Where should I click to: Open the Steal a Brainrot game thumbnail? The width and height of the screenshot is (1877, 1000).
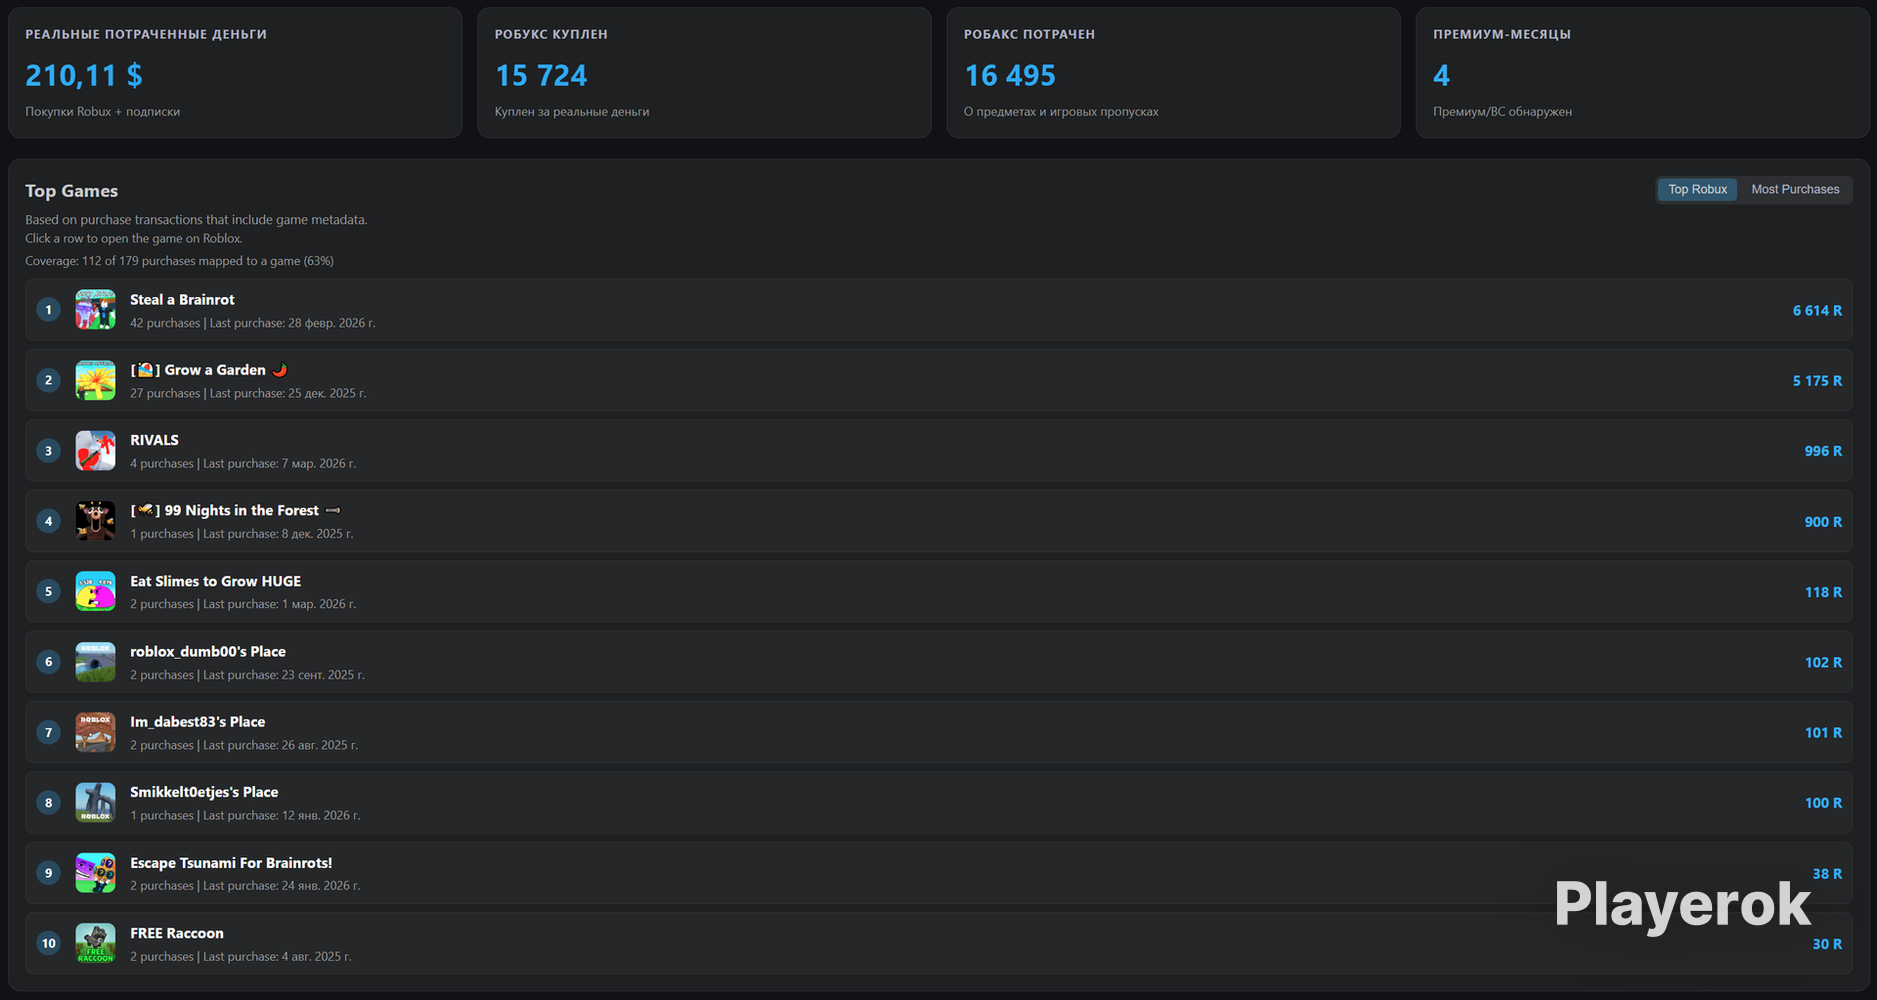pos(95,310)
